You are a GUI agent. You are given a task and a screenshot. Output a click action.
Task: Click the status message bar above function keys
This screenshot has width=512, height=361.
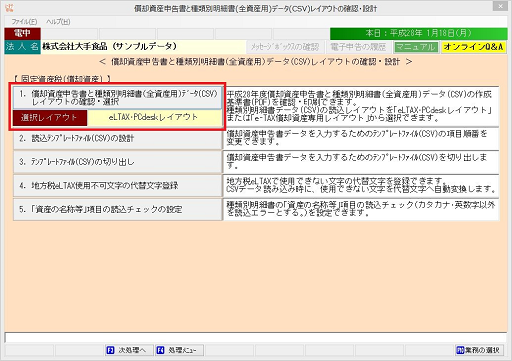256,337
